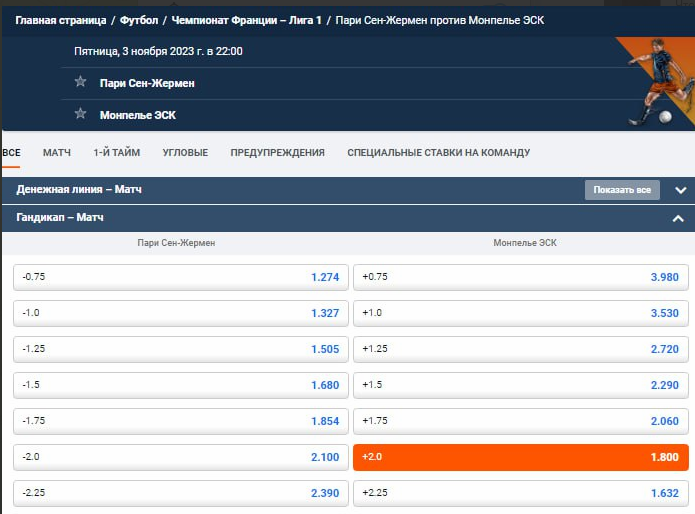The height and width of the screenshot is (514, 695).
Task: Click the match date Пятница, 3 ноября 2023
Action: click(x=158, y=51)
